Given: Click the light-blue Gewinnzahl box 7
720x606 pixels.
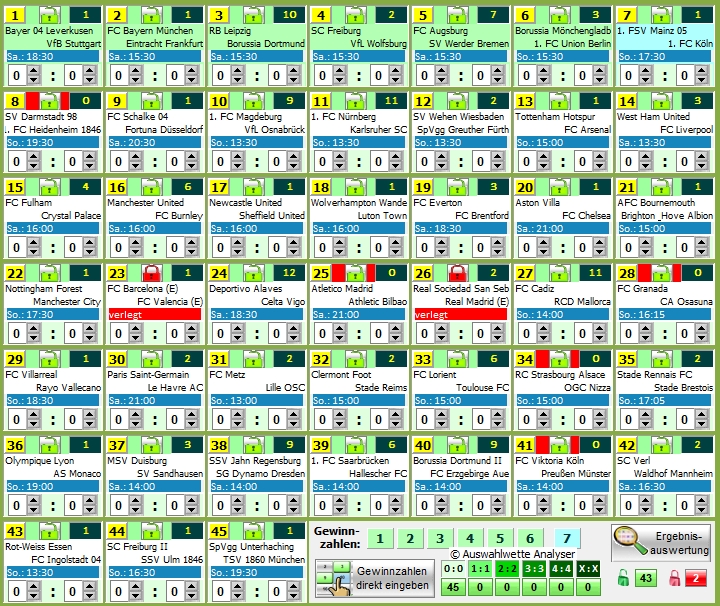Looking at the screenshot, I should (567, 538).
